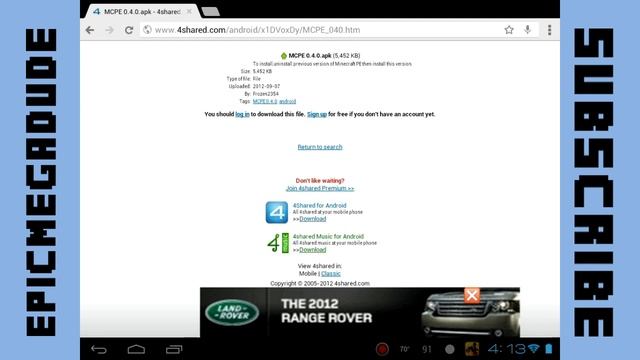Close the Range Rover ad banner

point(472,295)
